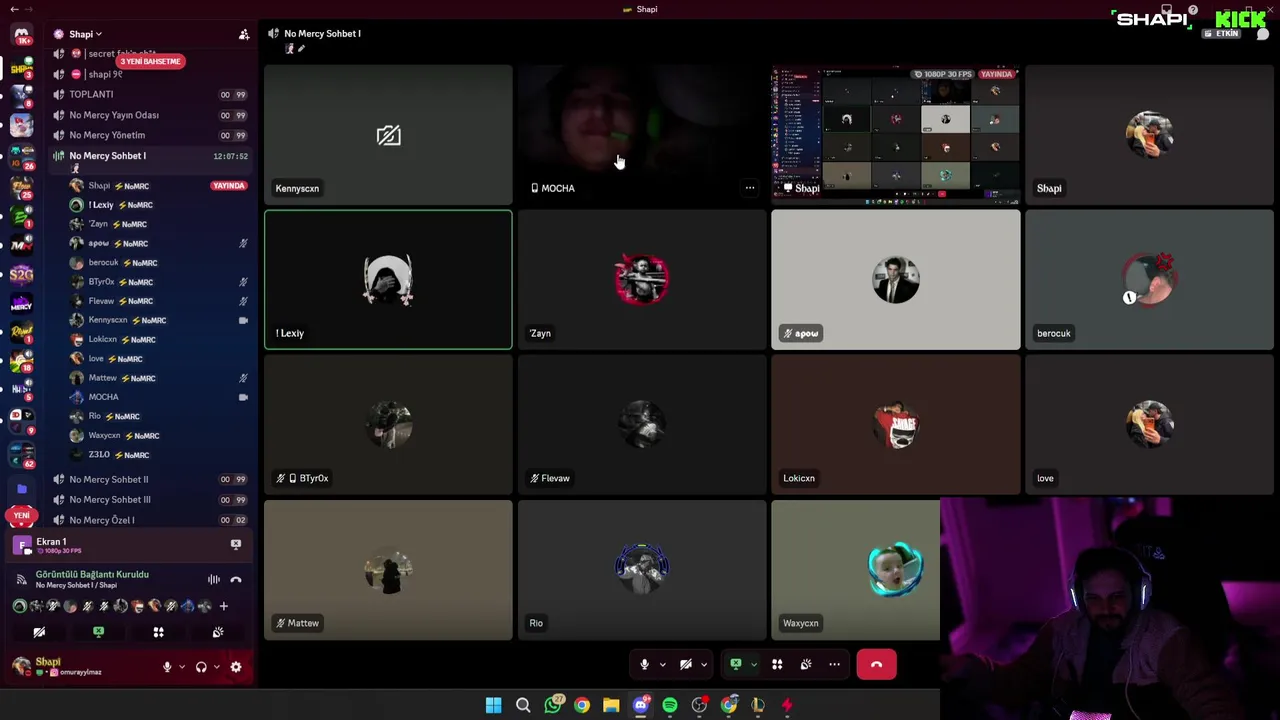Toggle camera in left voice panel
This screenshot has width=1280, height=720.
click(x=39, y=632)
